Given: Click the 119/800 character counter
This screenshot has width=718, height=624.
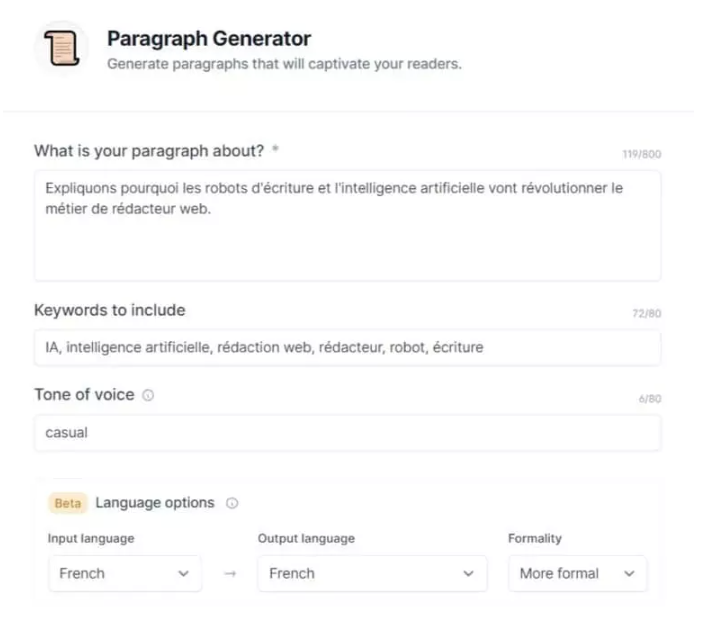Looking at the screenshot, I should click(x=642, y=154).
